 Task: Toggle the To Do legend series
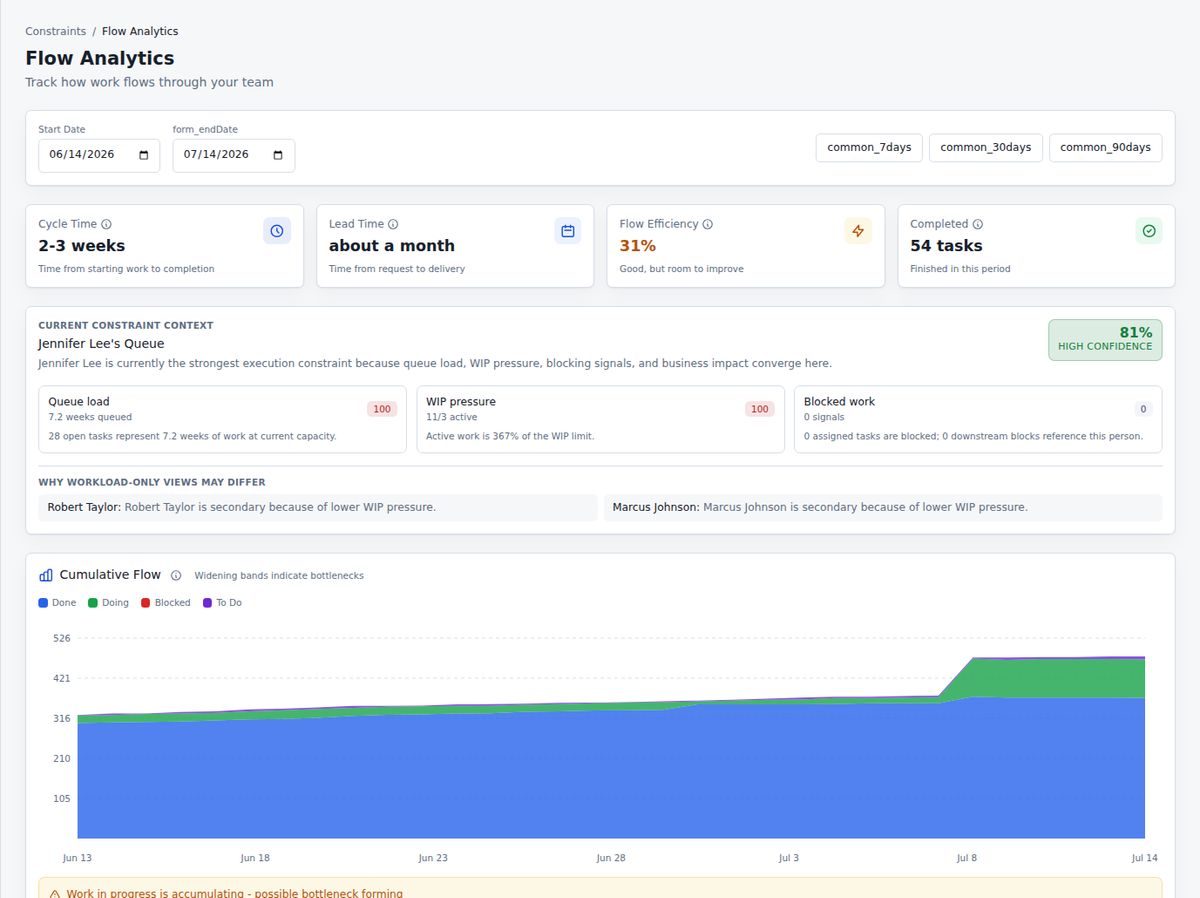(x=222, y=603)
